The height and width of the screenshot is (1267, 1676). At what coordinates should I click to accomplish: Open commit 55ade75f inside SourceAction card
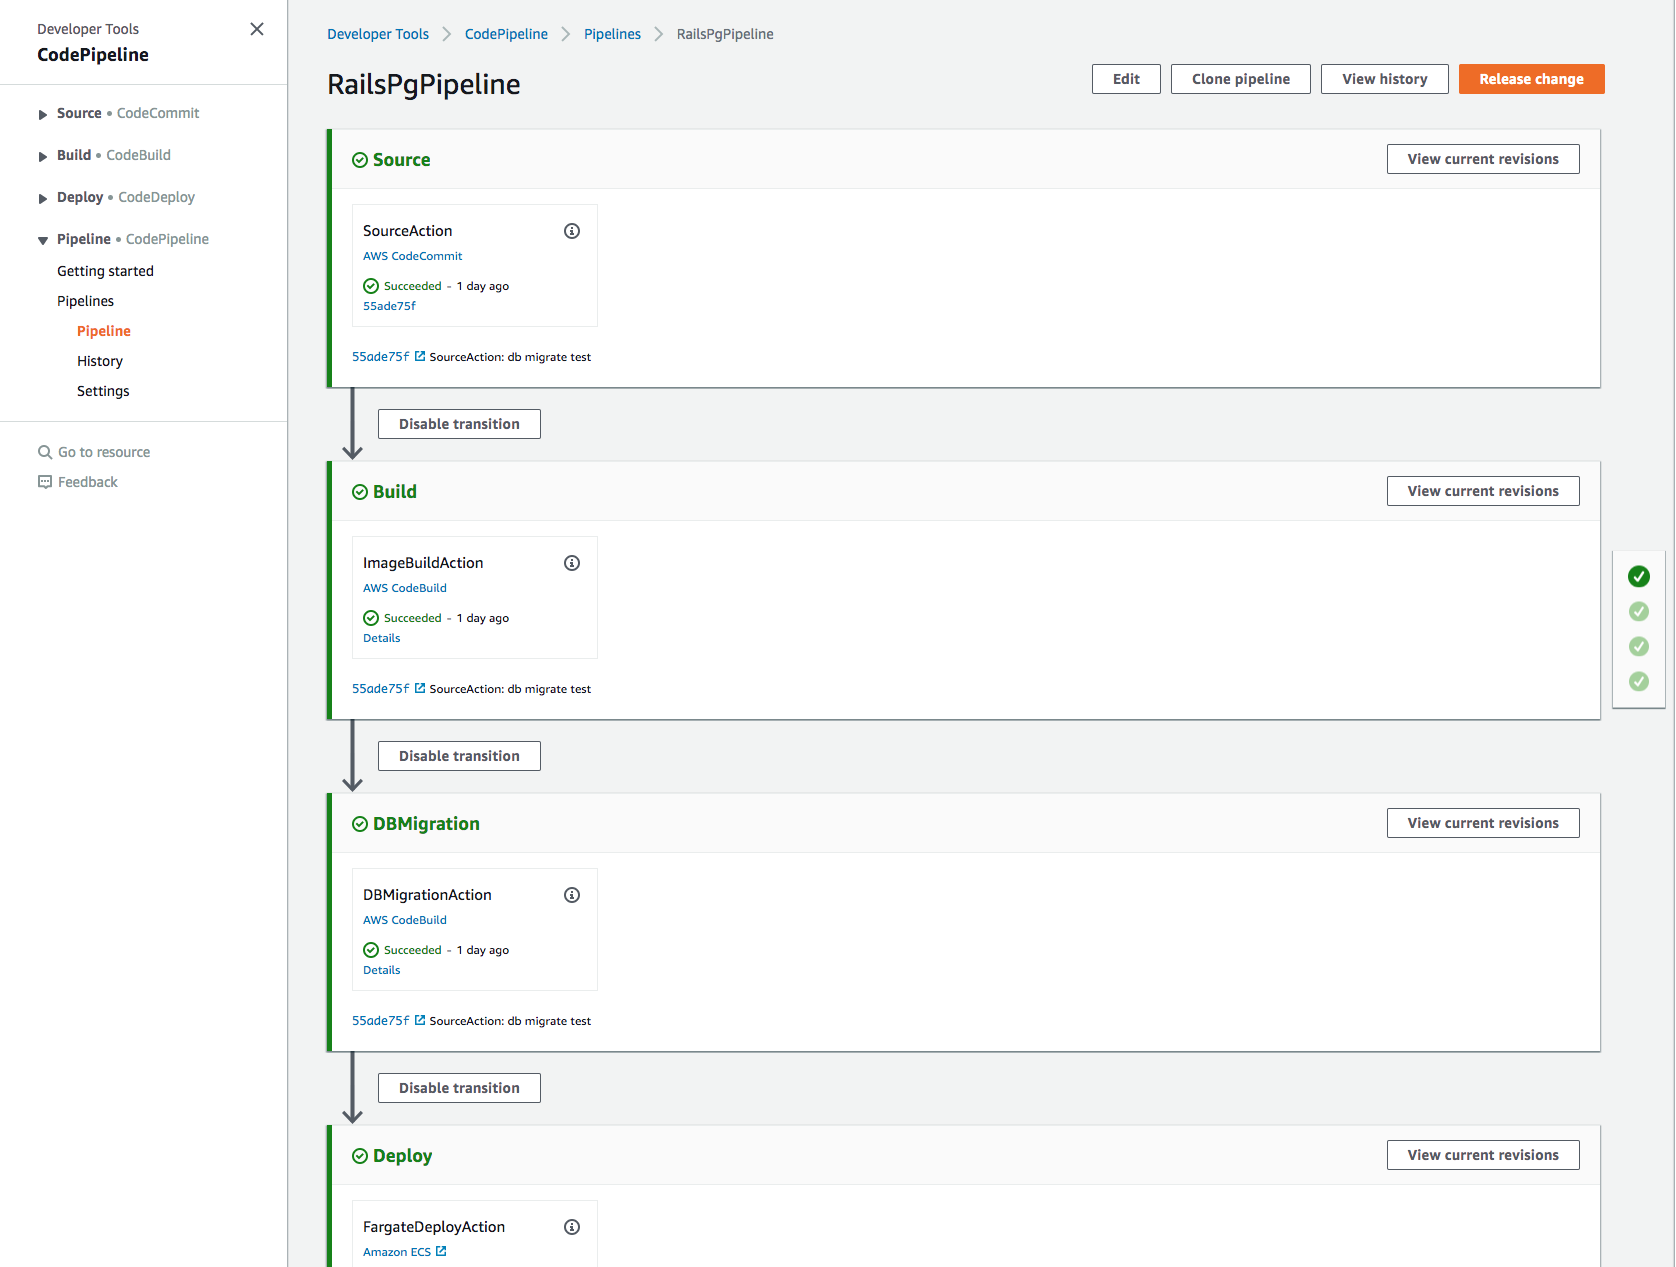(x=389, y=306)
